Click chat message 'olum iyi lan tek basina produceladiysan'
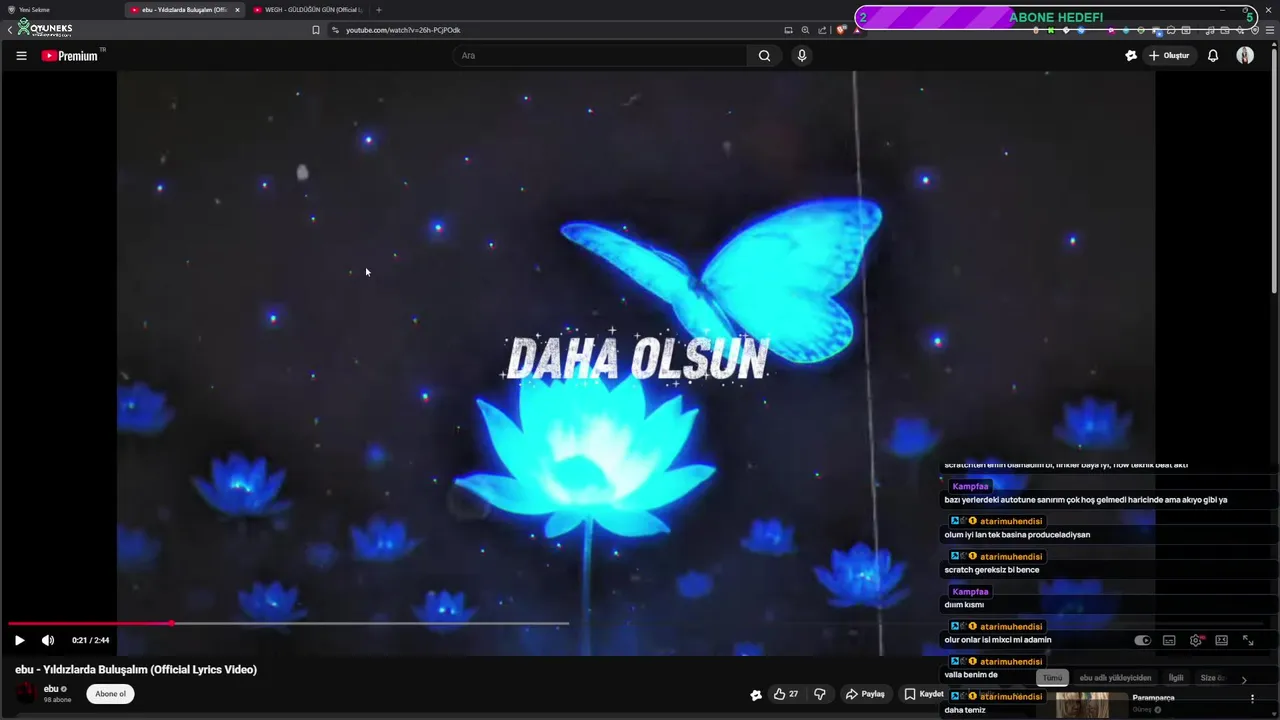 pos(1017,535)
